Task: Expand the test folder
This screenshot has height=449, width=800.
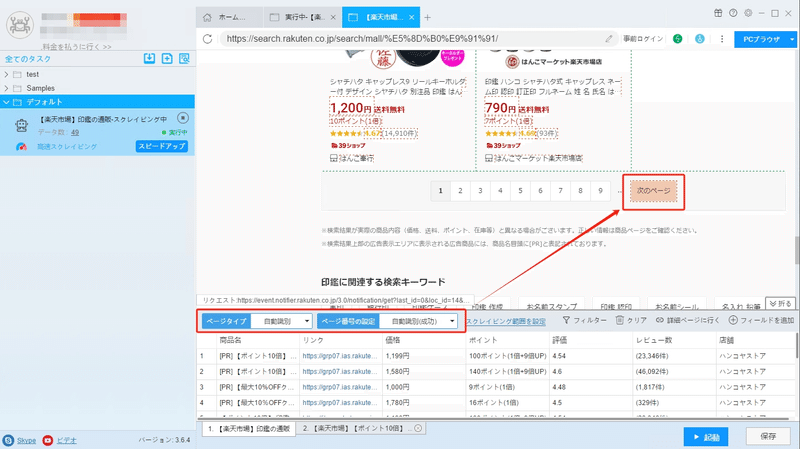Action: 6,74
